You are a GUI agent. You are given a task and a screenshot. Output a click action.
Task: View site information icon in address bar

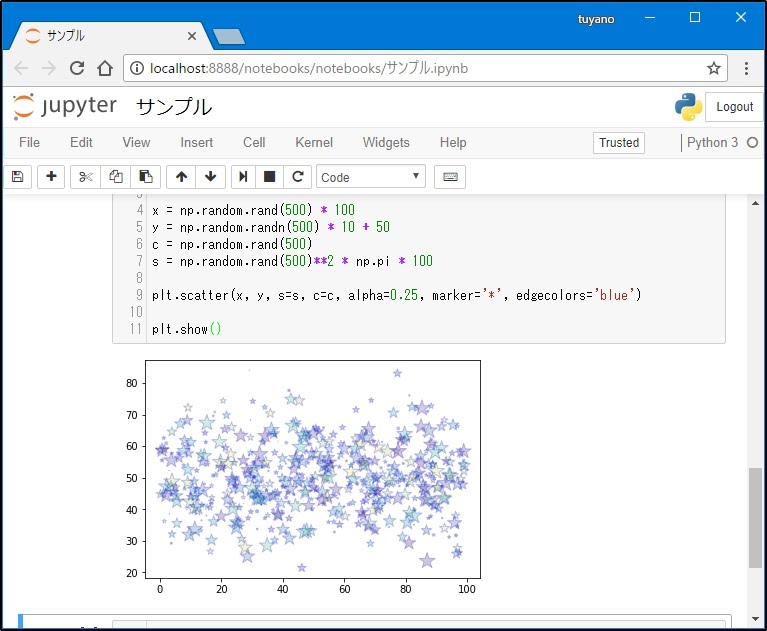(137, 68)
